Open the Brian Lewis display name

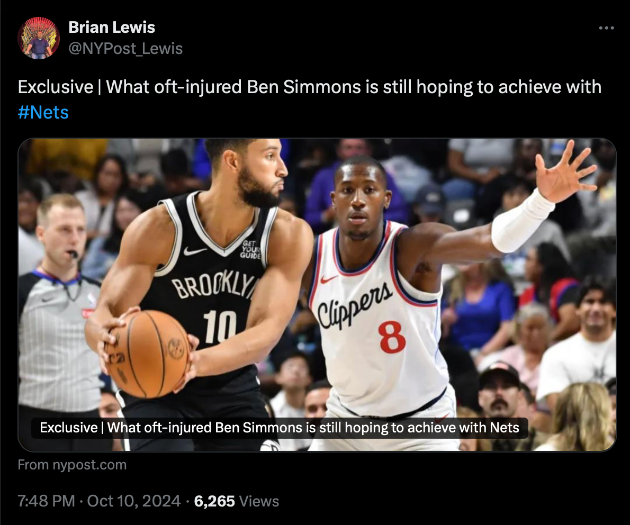point(112,27)
